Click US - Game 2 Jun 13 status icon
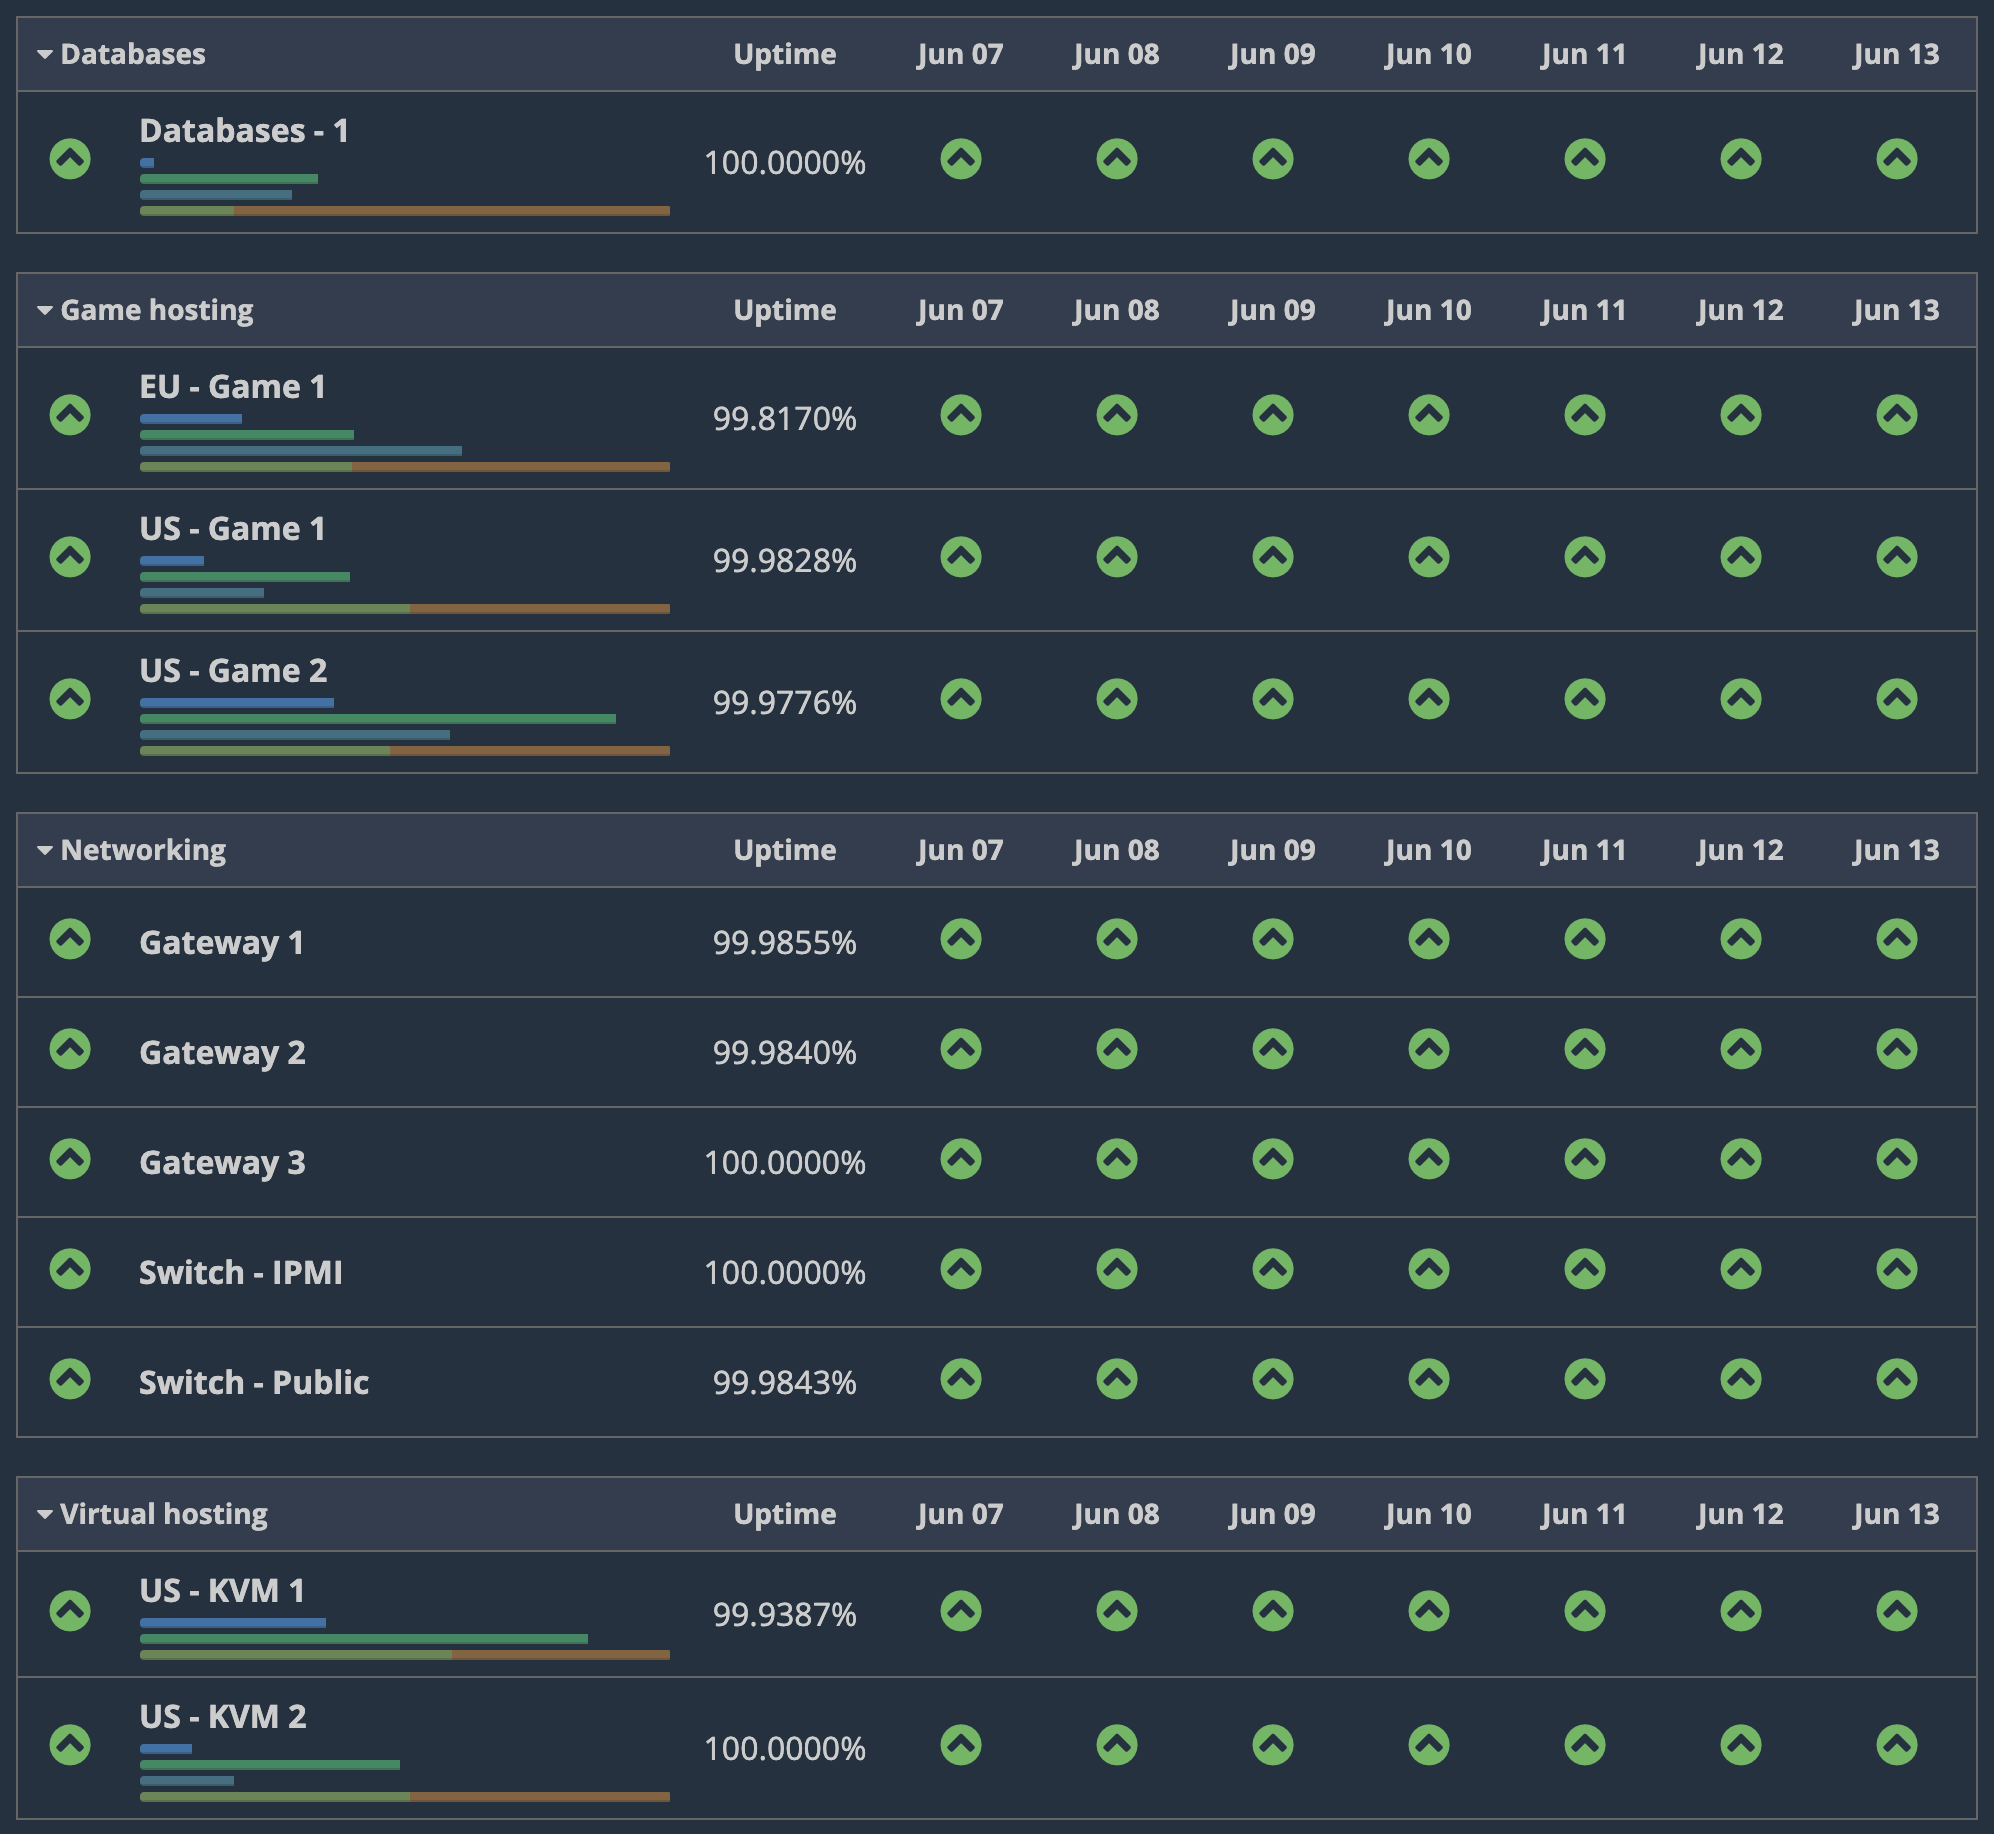1994x1834 pixels. tap(1896, 699)
